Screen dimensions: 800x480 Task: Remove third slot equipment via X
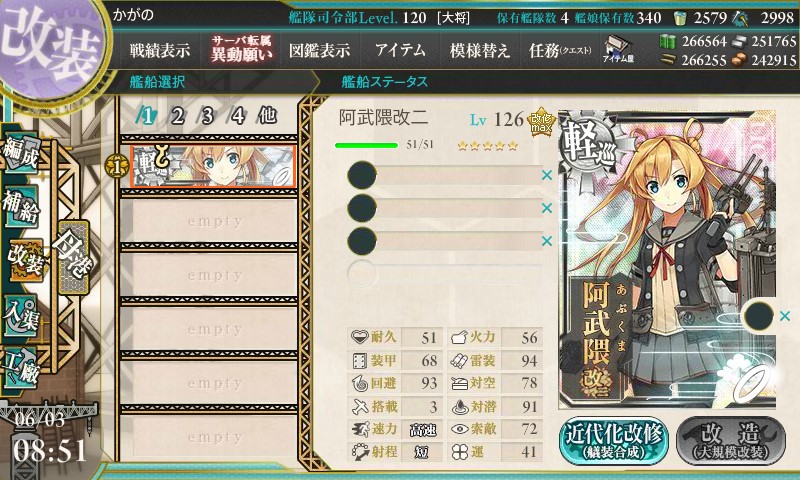coord(547,241)
